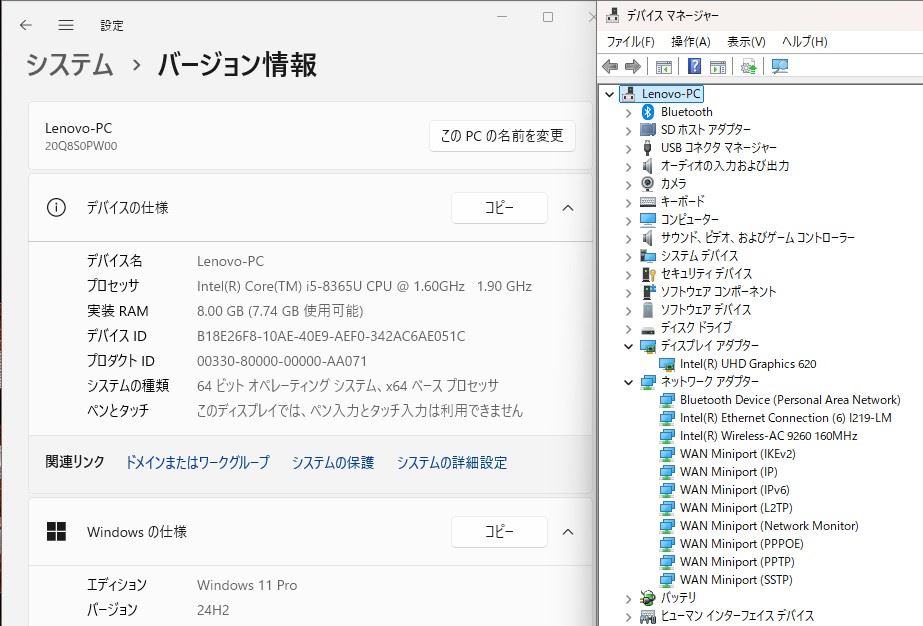Open ドメインまたはワークグループ link
The height and width of the screenshot is (626, 923).
click(x=198, y=462)
